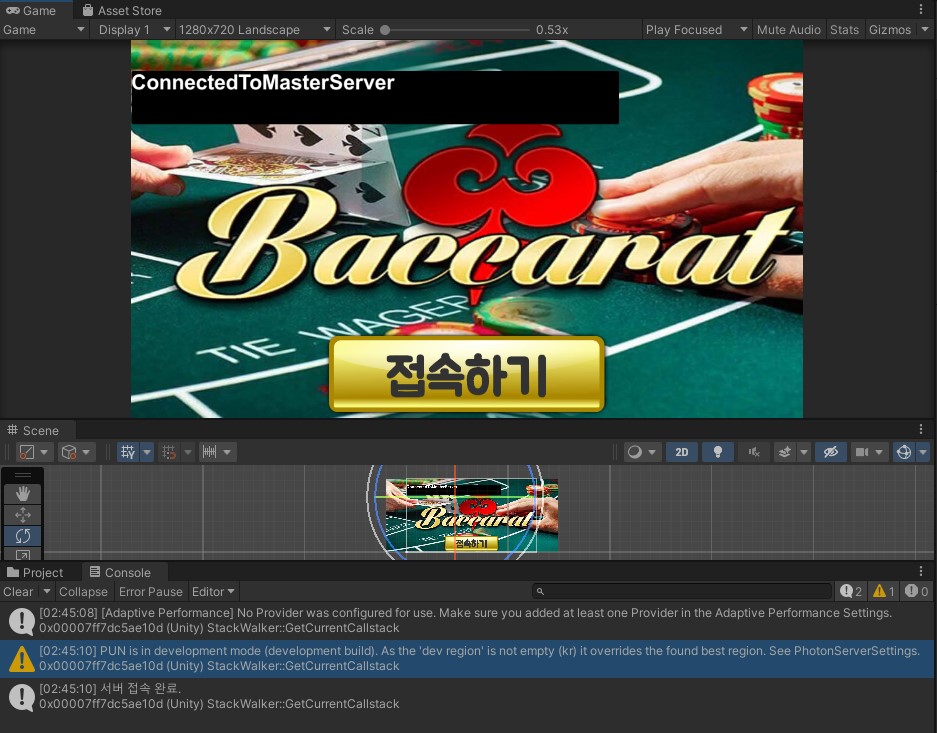937x733 pixels.
Task: Open Game view Gizmos dropdown arrow
Action: click(924, 30)
